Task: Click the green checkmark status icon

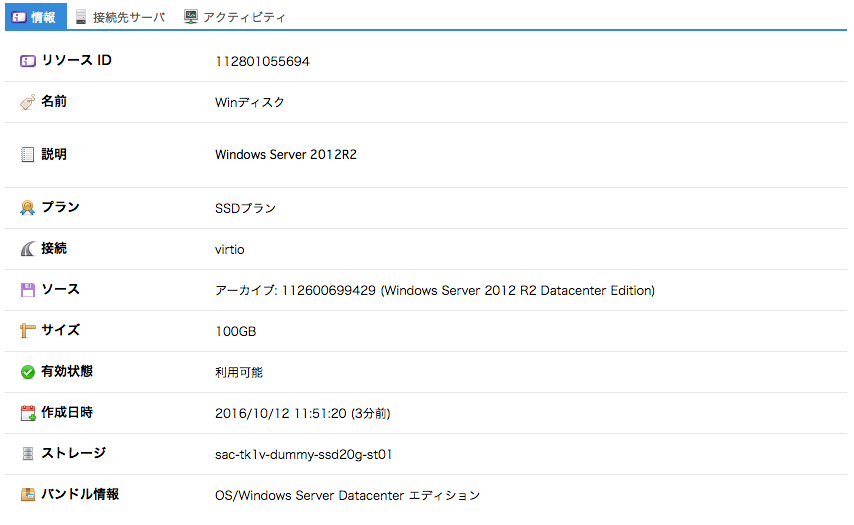Action: click(x=28, y=372)
